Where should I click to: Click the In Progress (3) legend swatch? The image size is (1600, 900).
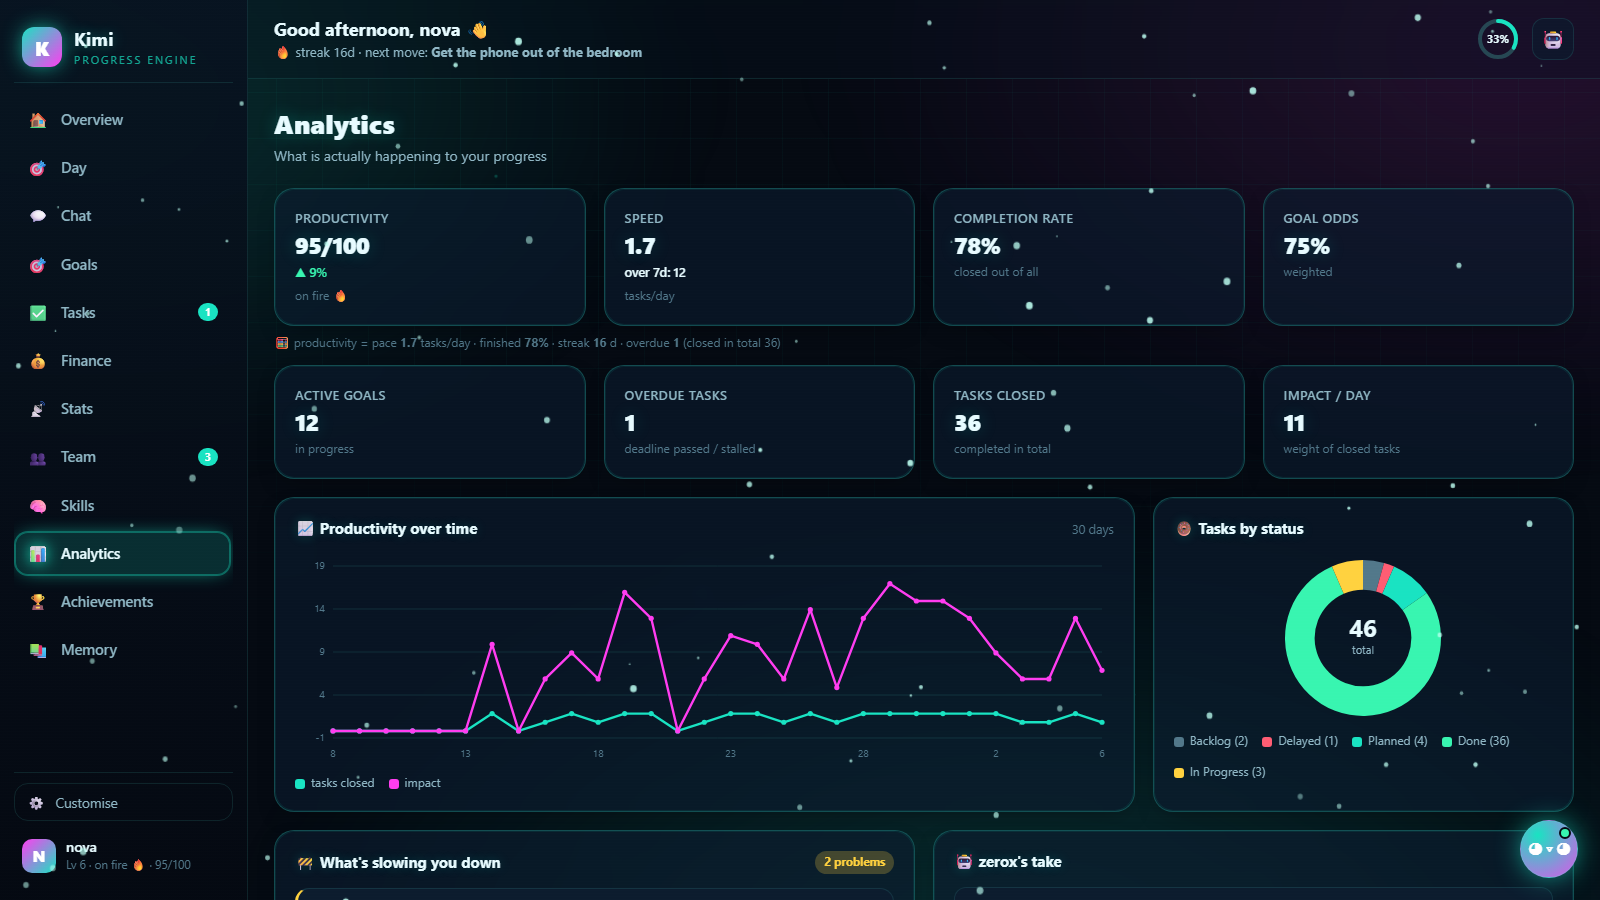coord(1179,772)
